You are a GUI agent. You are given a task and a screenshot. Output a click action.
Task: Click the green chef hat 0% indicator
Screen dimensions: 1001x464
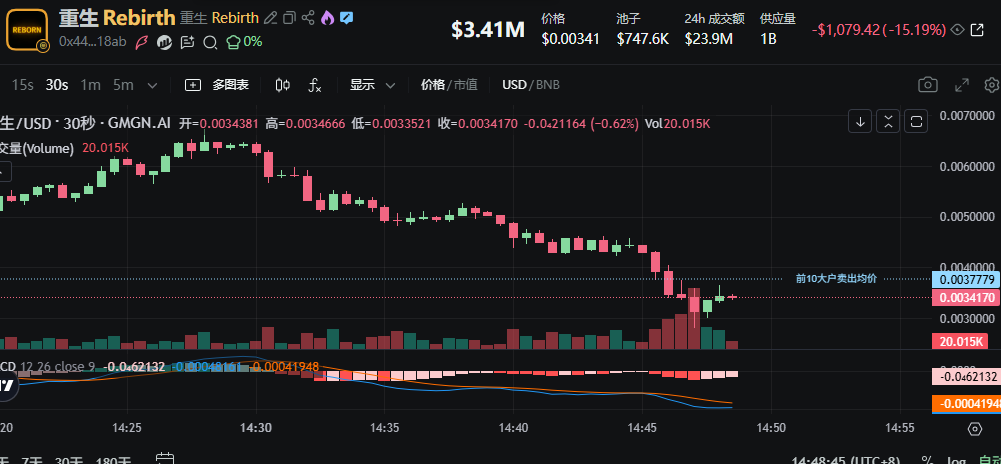tap(245, 42)
